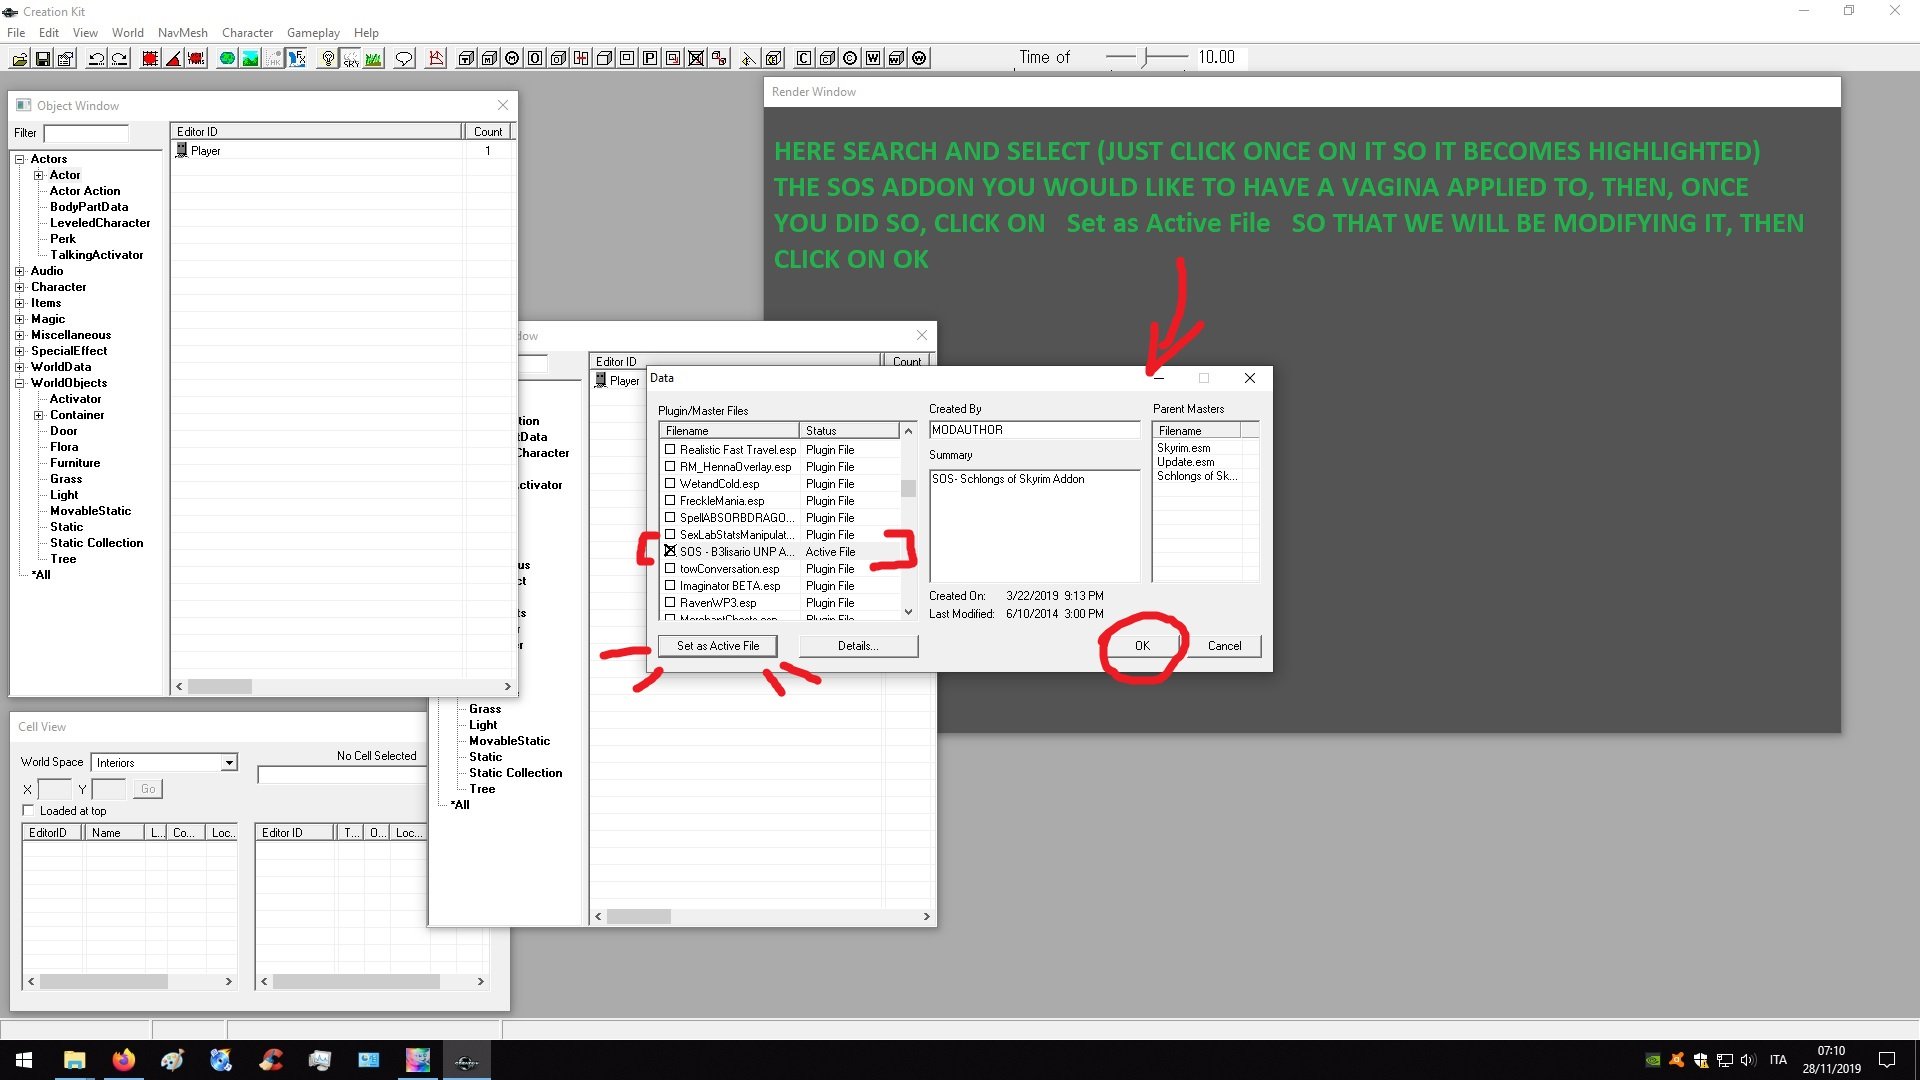Open the NavMesh menu

[183, 33]
